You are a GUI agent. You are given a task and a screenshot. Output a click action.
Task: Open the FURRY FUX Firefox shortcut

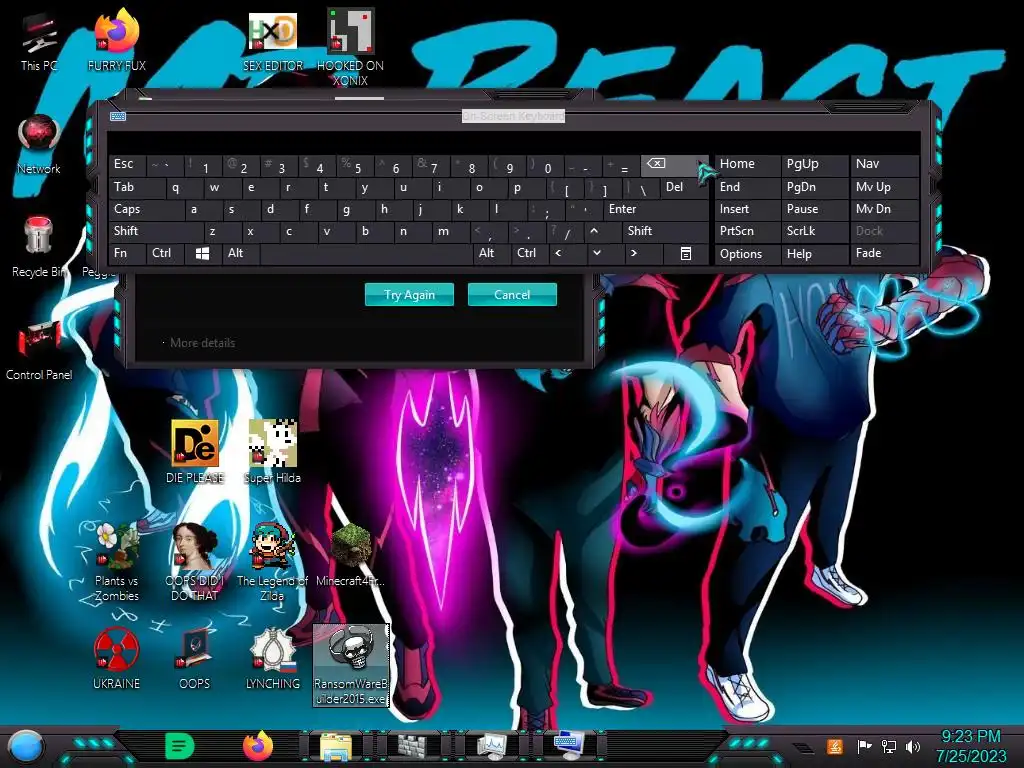pos(116,42)
